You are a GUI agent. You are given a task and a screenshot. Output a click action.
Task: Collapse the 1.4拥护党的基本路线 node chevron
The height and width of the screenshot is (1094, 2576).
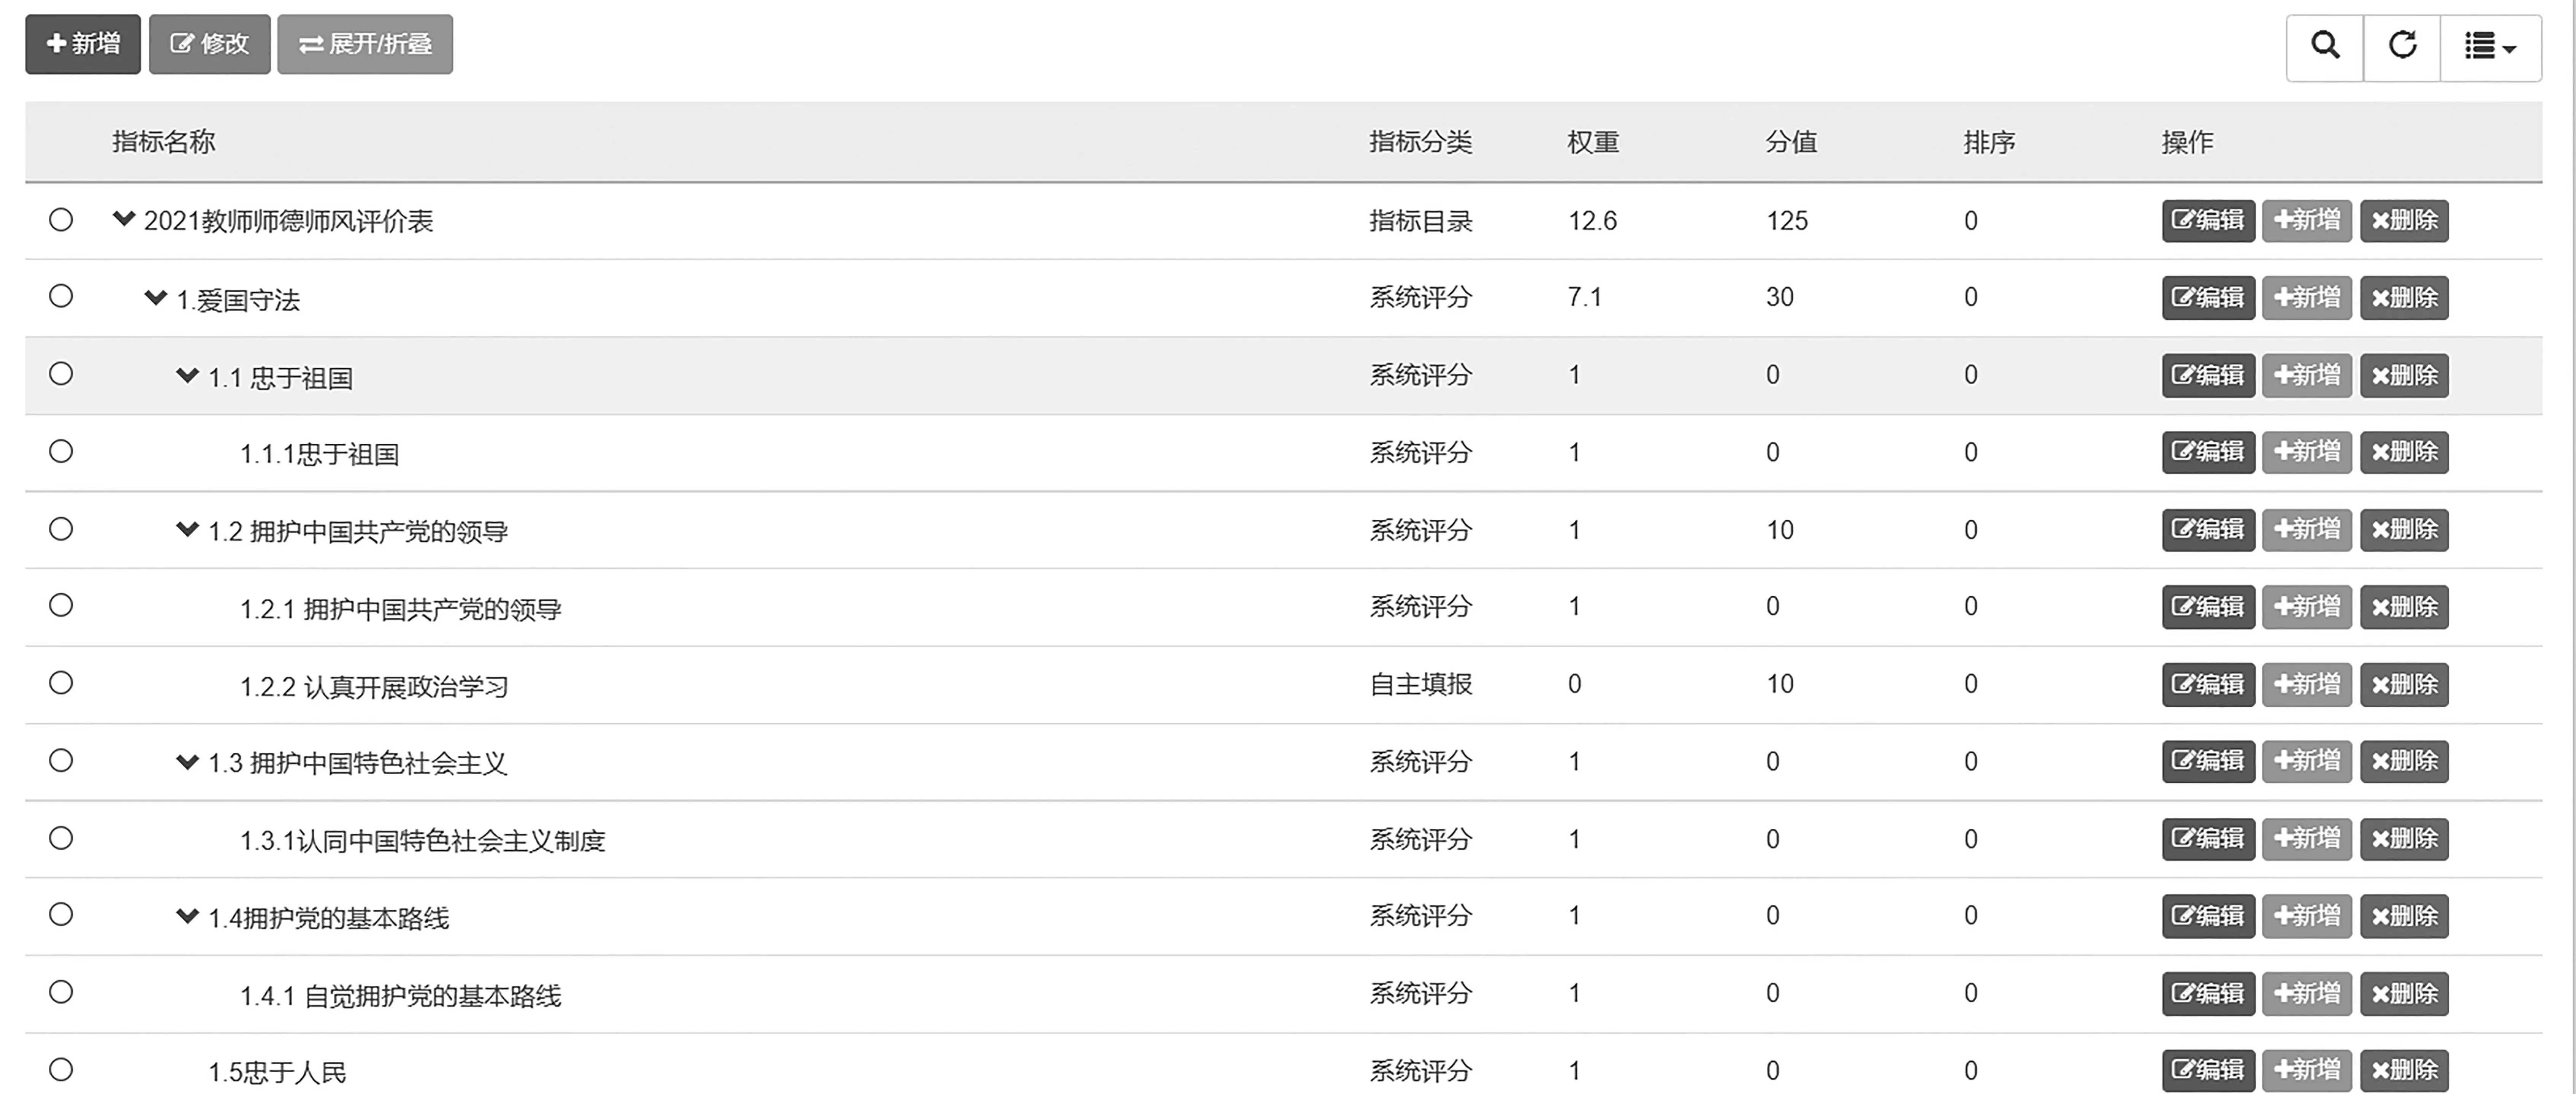(x=187, y=915)
